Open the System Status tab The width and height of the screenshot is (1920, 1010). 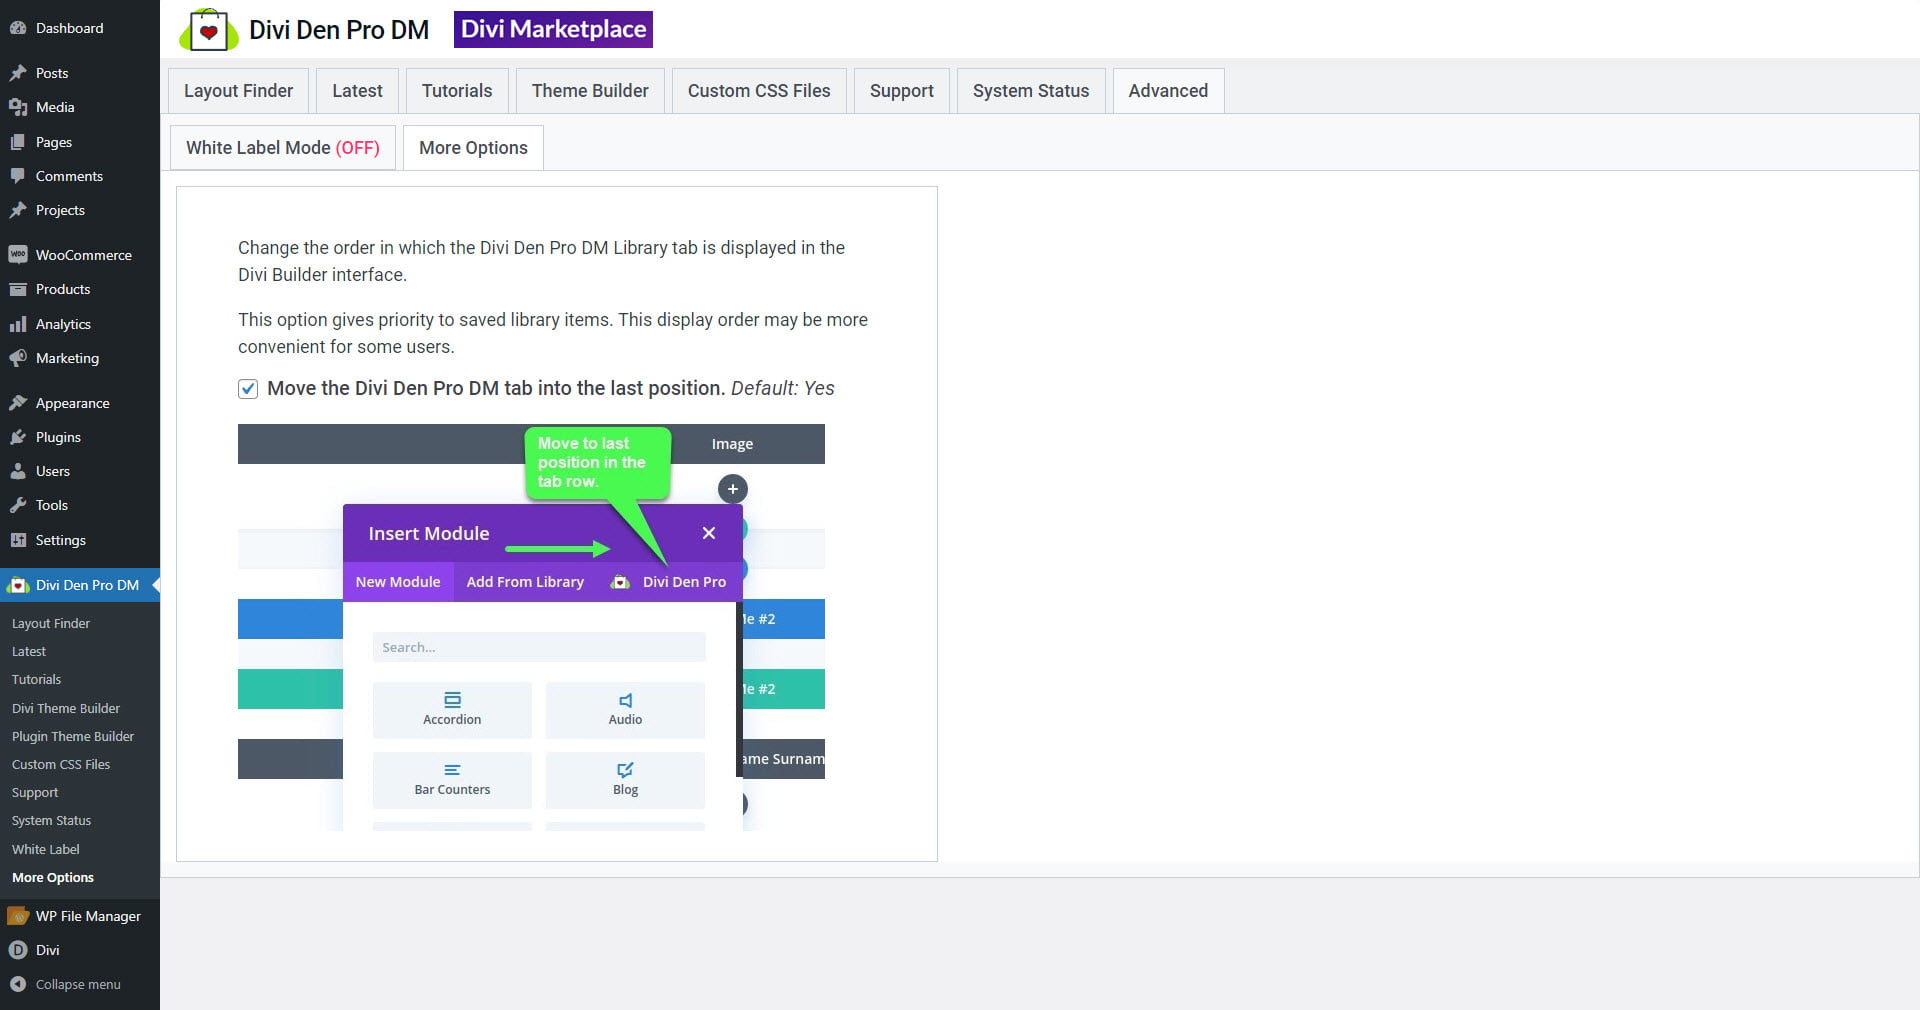pos(1030,91)
